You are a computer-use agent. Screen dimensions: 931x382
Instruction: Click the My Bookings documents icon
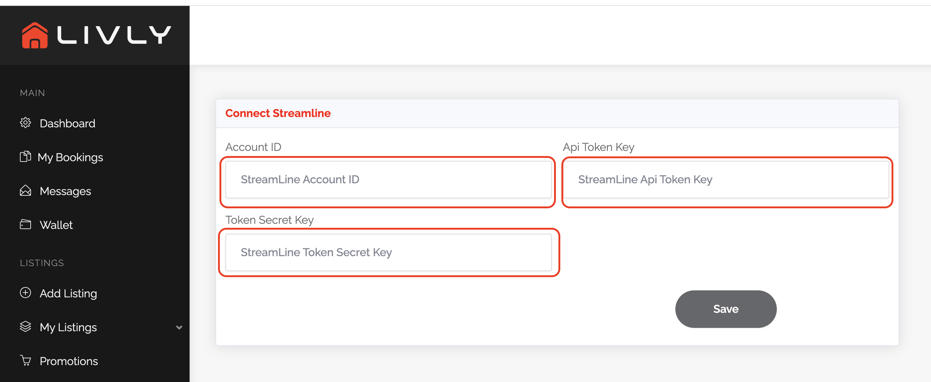click(25, 157)
